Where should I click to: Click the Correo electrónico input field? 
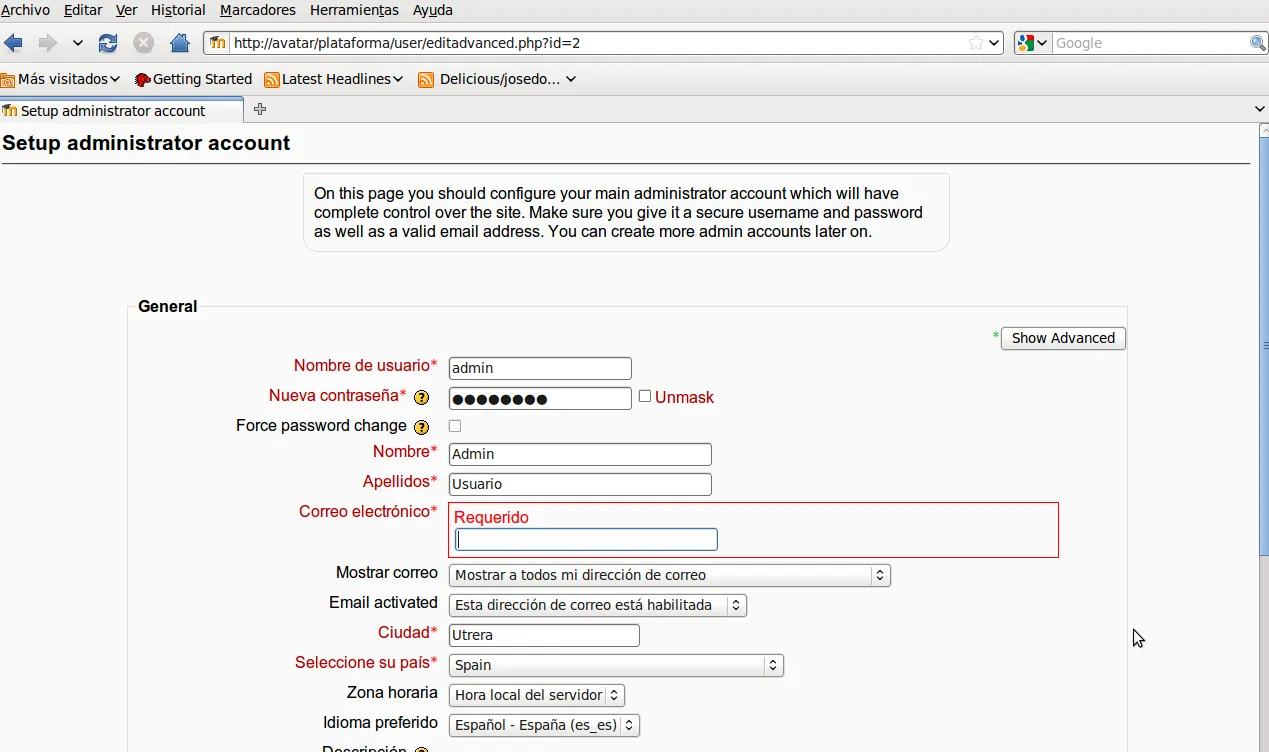587,540
